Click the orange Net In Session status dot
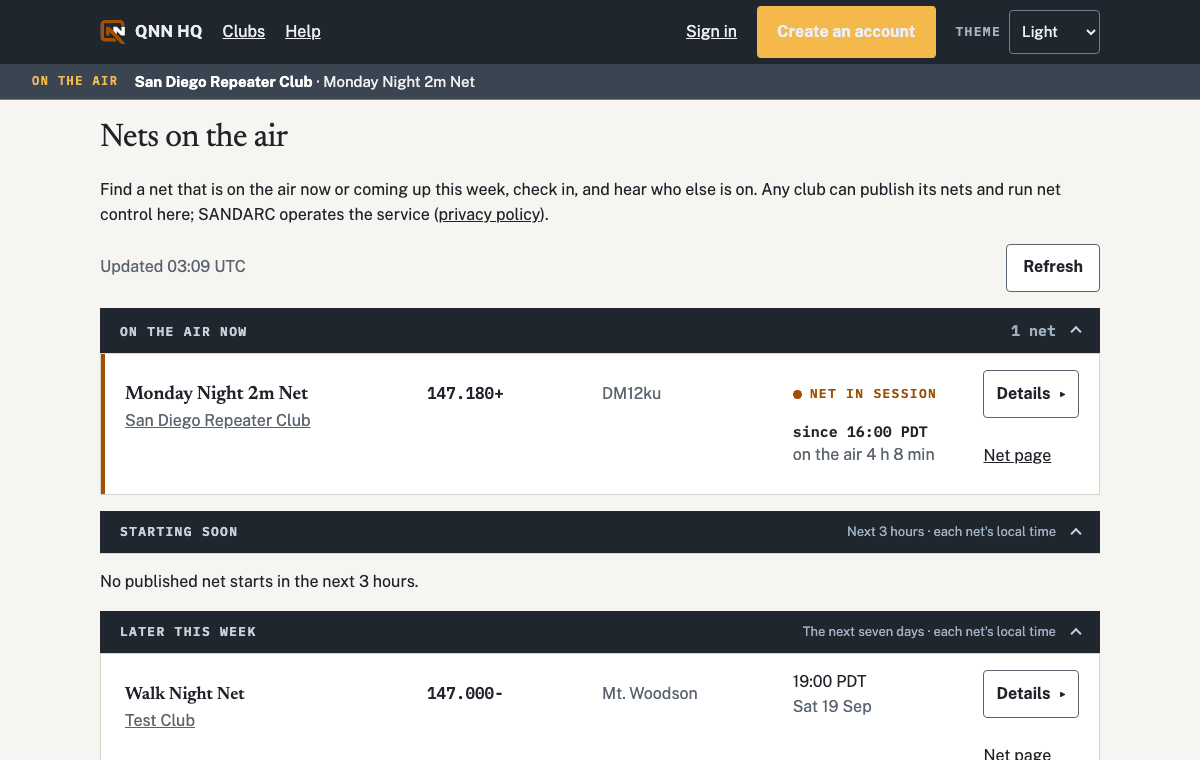The width and height of the screenshot is (1200, 760). coord(798,395)
